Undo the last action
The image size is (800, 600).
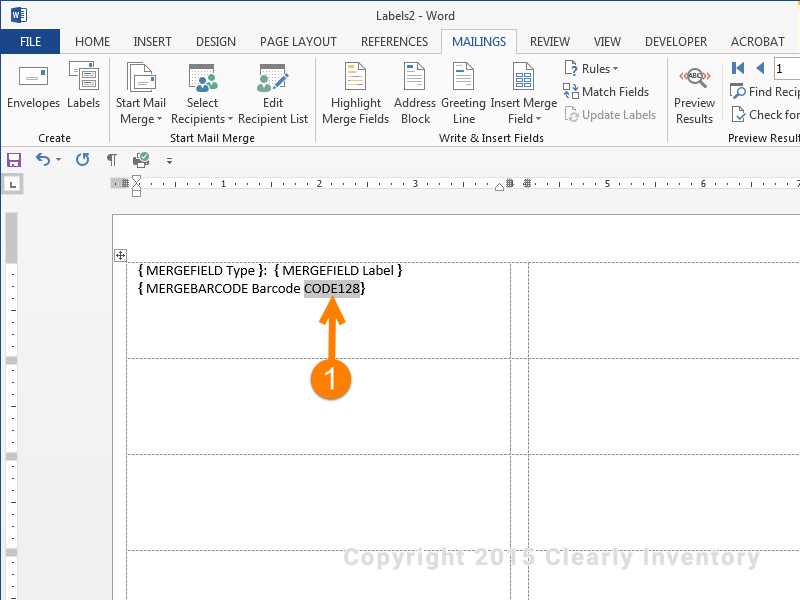(43, 160)
